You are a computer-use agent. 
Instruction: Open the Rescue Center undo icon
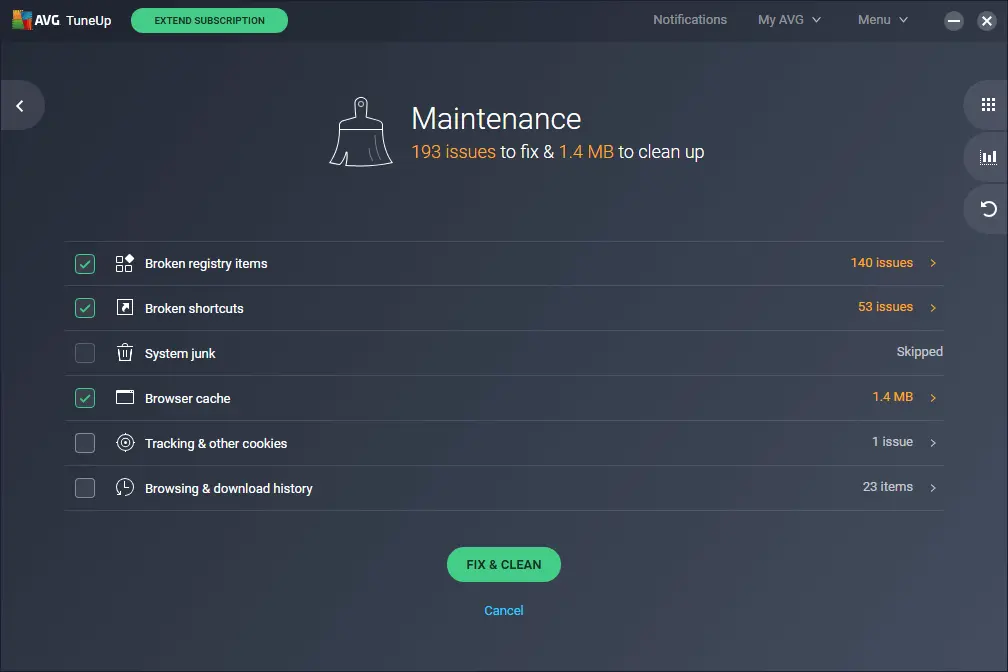pyautogui.click(x=988, y=209)
